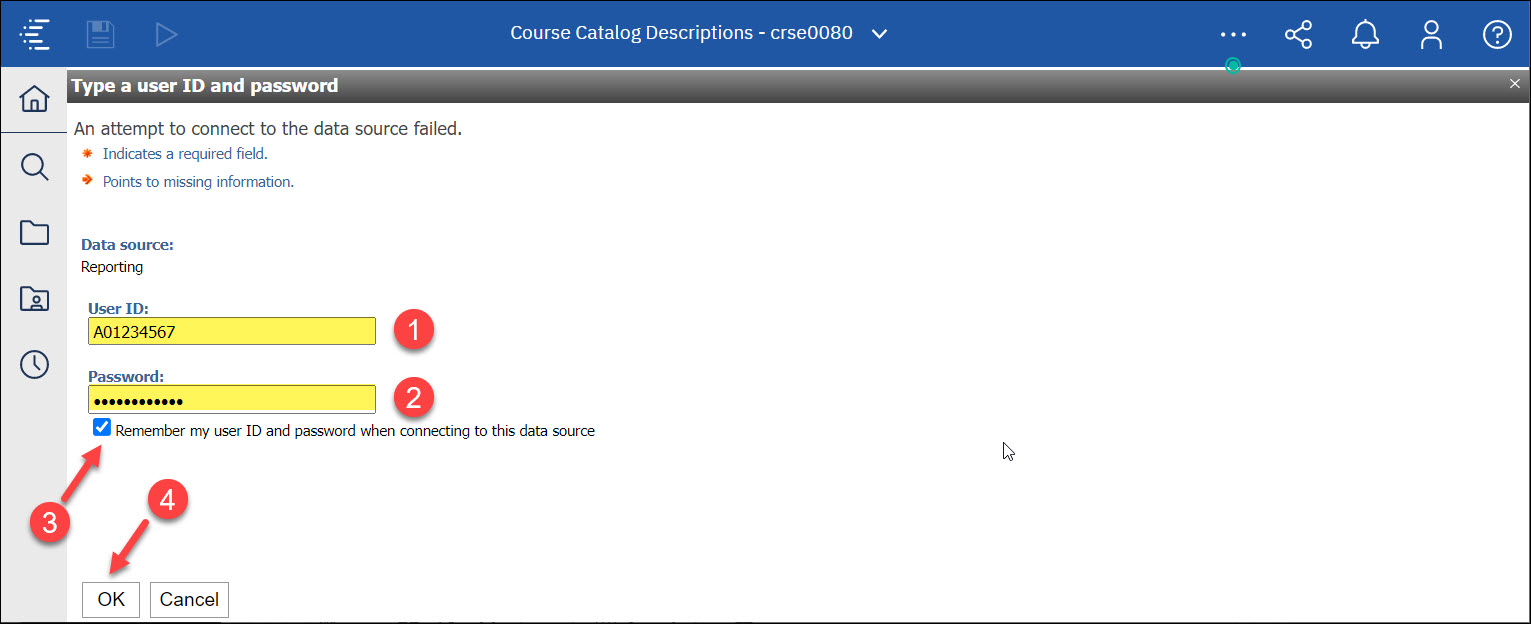Close the user ID and password dialog
This screenshot has height=624, width=1531.
tap(1514, 85)
